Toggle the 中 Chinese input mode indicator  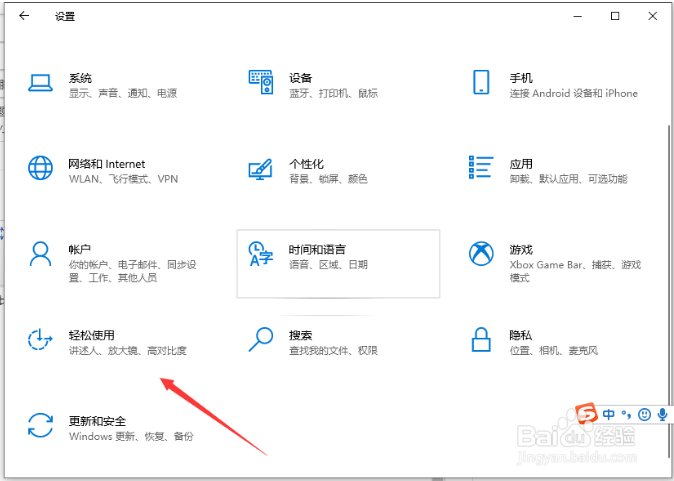(609, 414)
